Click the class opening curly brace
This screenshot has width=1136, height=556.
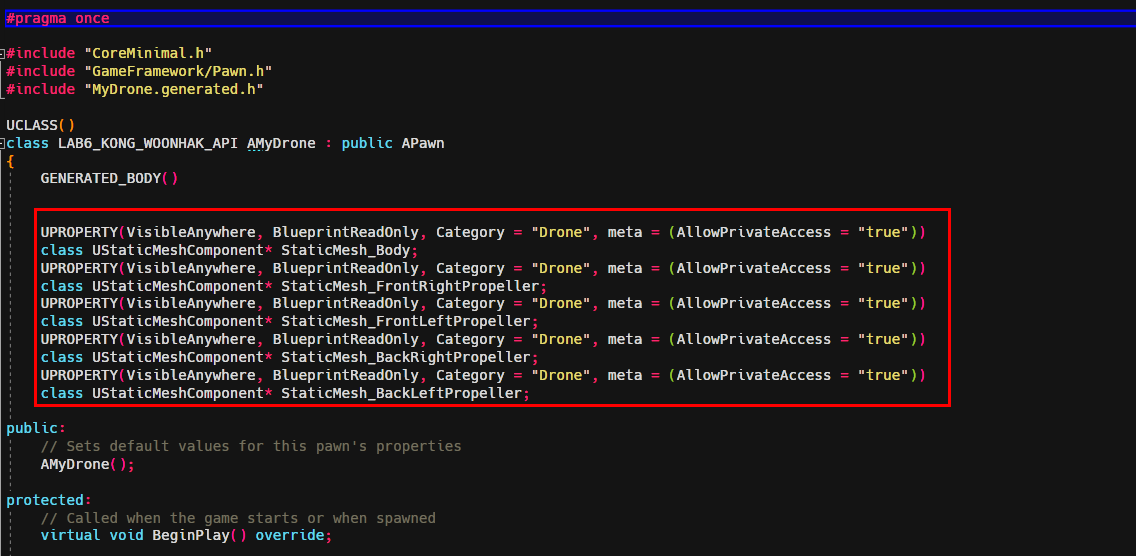[x=10, y=161]
